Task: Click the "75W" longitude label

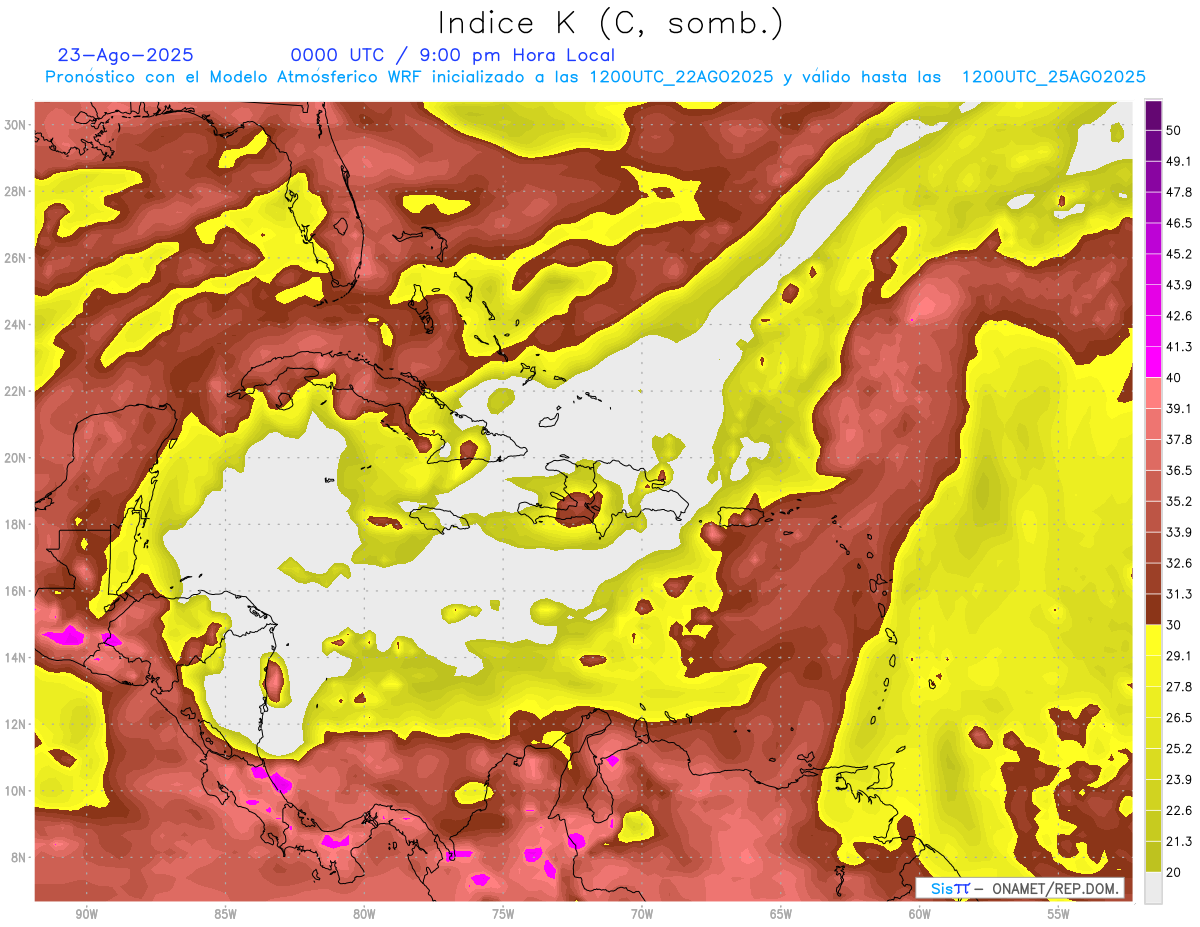Action: click(503, 914)
